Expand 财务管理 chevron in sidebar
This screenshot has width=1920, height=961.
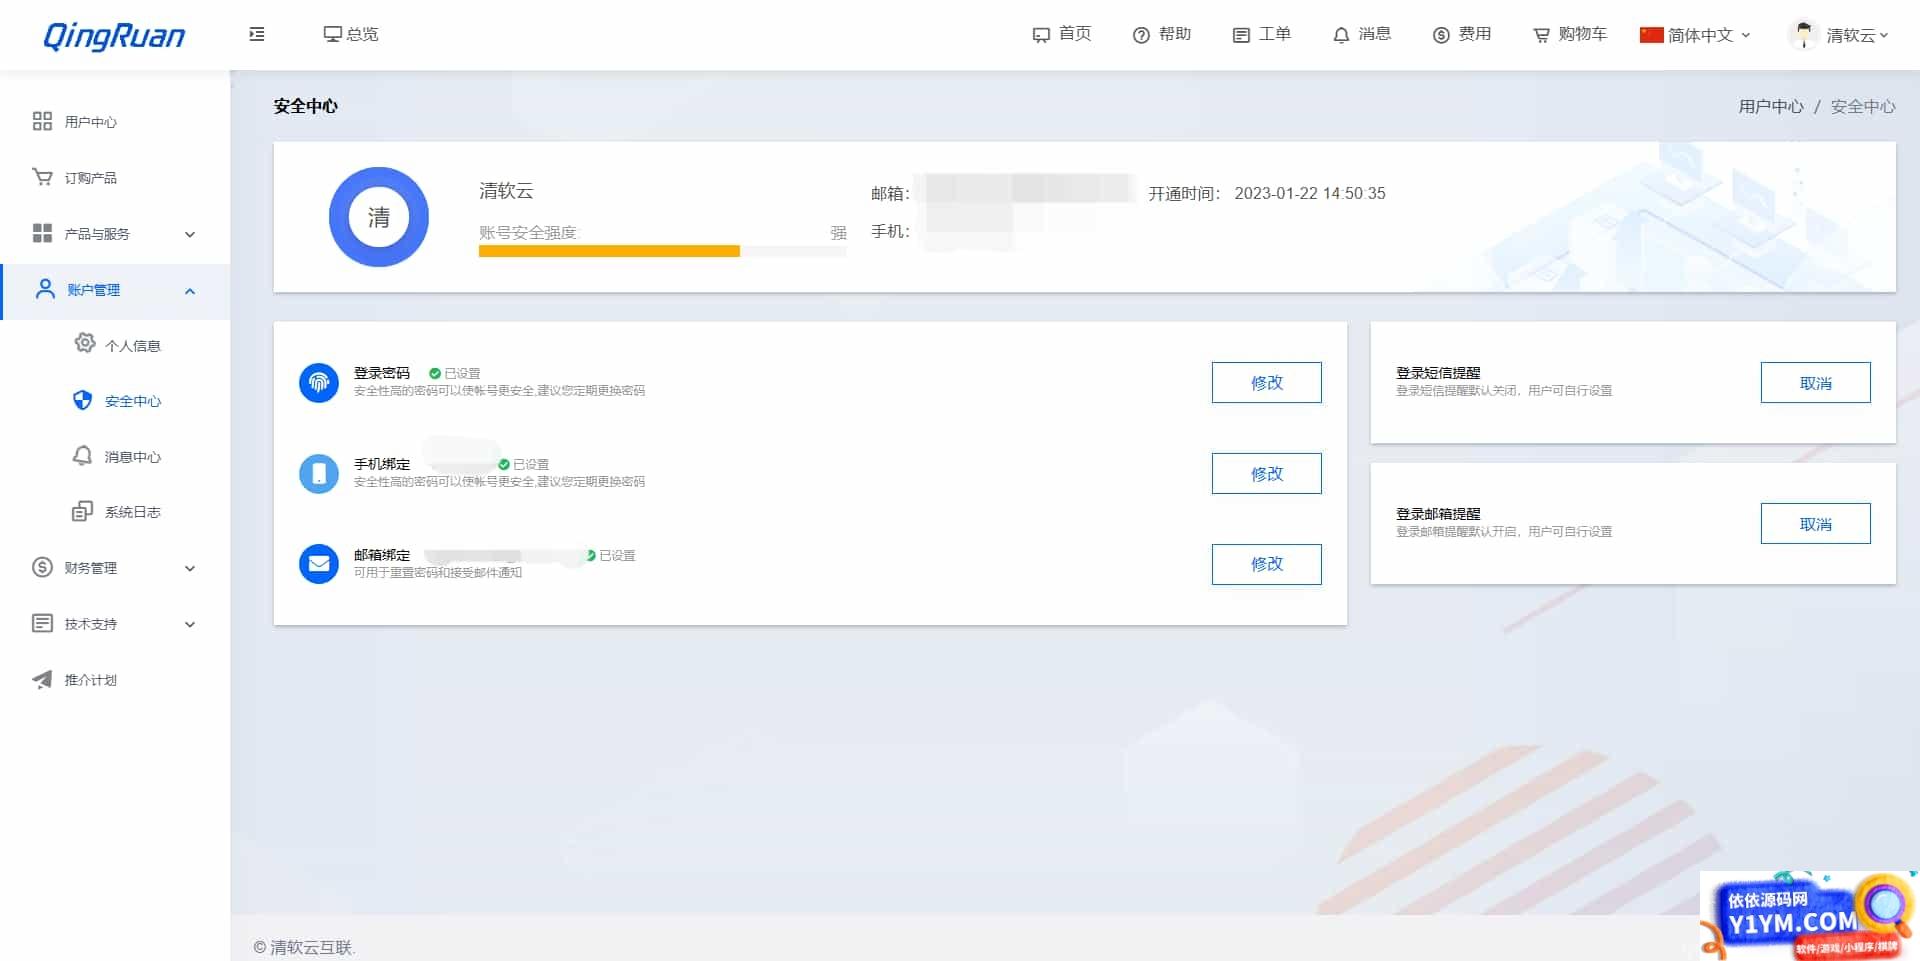click(190, 568)
